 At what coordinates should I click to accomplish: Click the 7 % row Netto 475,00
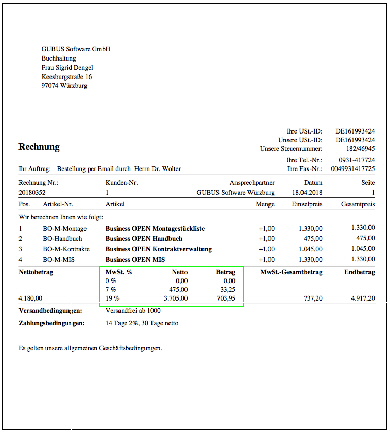click(x=179, y=290)
